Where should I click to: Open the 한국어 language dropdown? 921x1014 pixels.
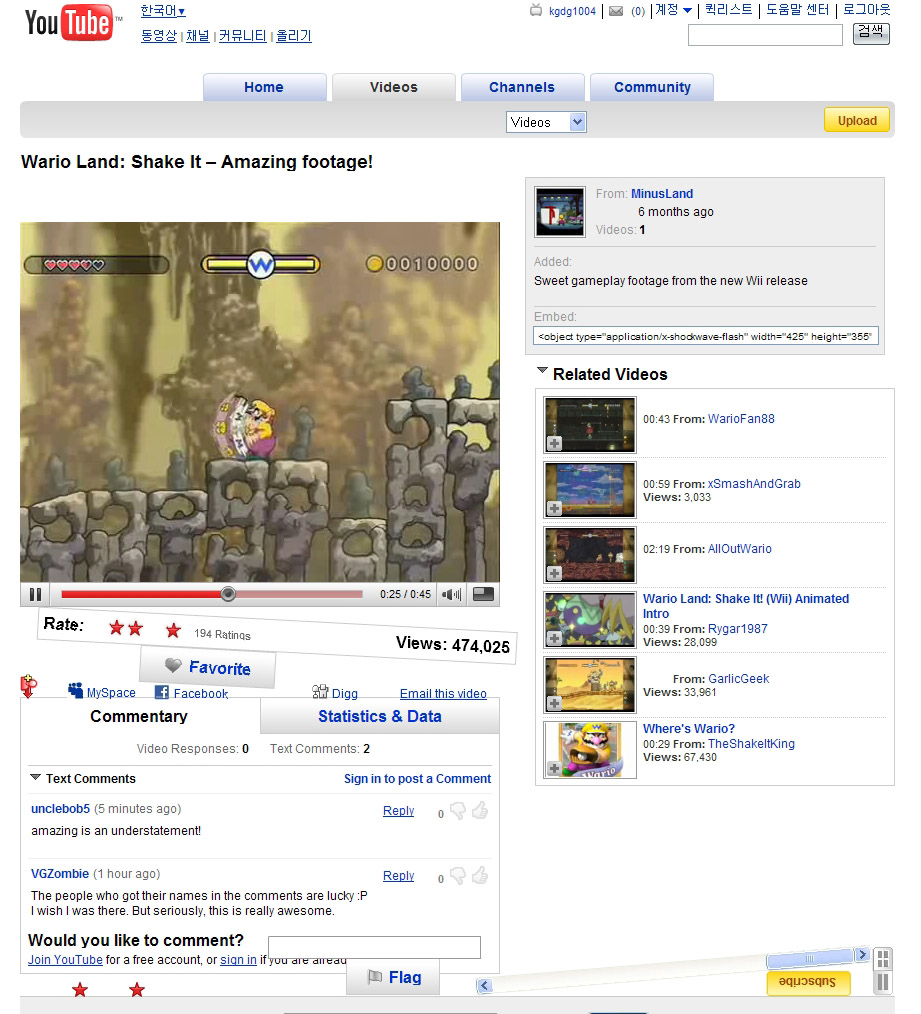(x=163, y=11)
